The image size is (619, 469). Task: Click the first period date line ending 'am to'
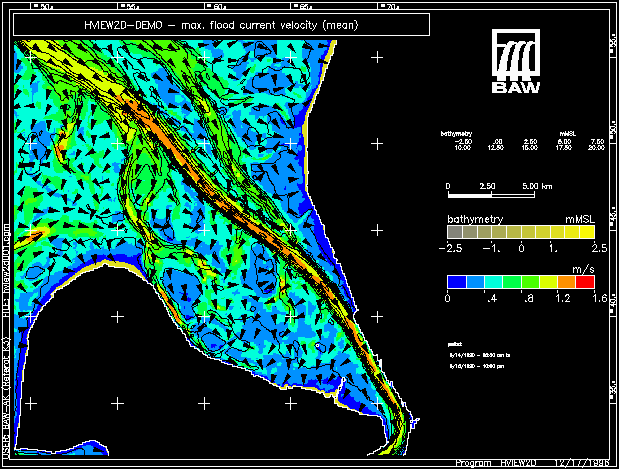(480, 355)
